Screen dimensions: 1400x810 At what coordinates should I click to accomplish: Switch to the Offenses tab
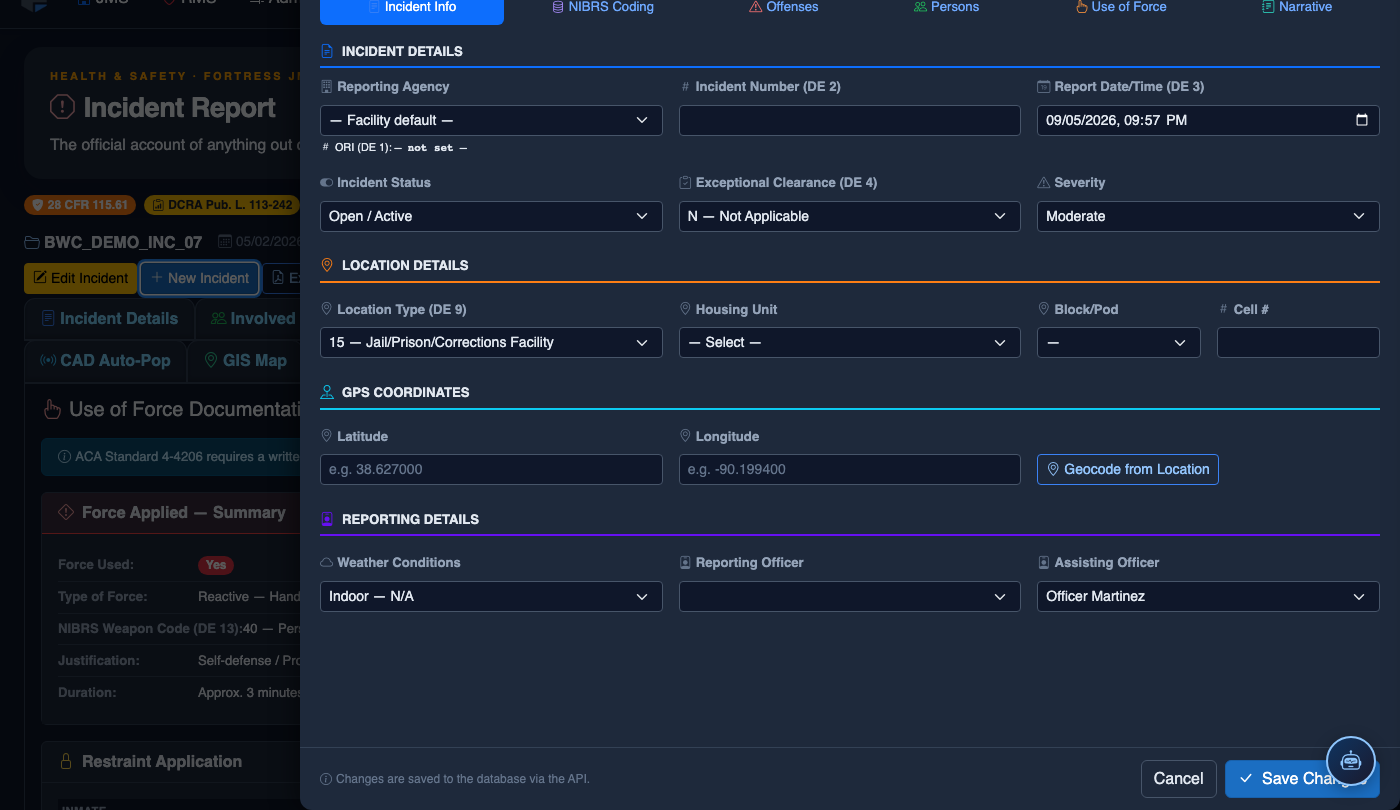pyautogui.click(x=783, y=7)
